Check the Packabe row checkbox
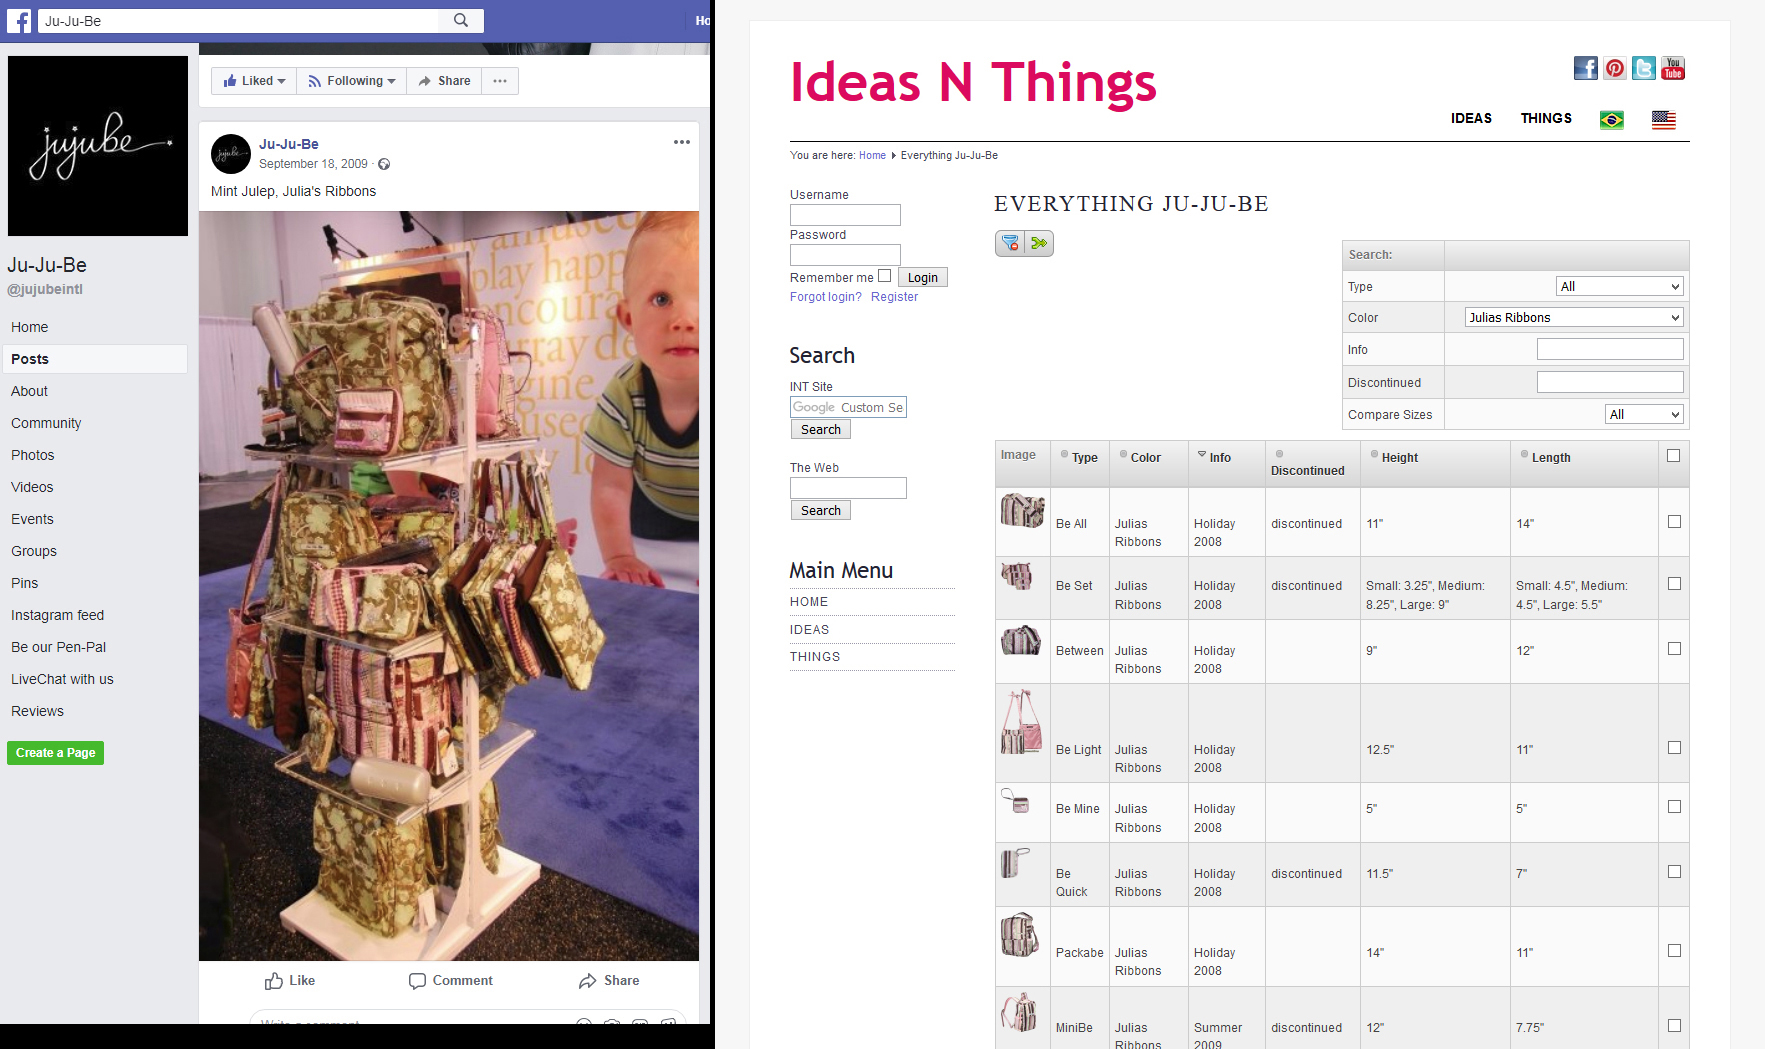Image resolution: width=1765 pixels, height=1049 pixels. (x=1674, y=951)
